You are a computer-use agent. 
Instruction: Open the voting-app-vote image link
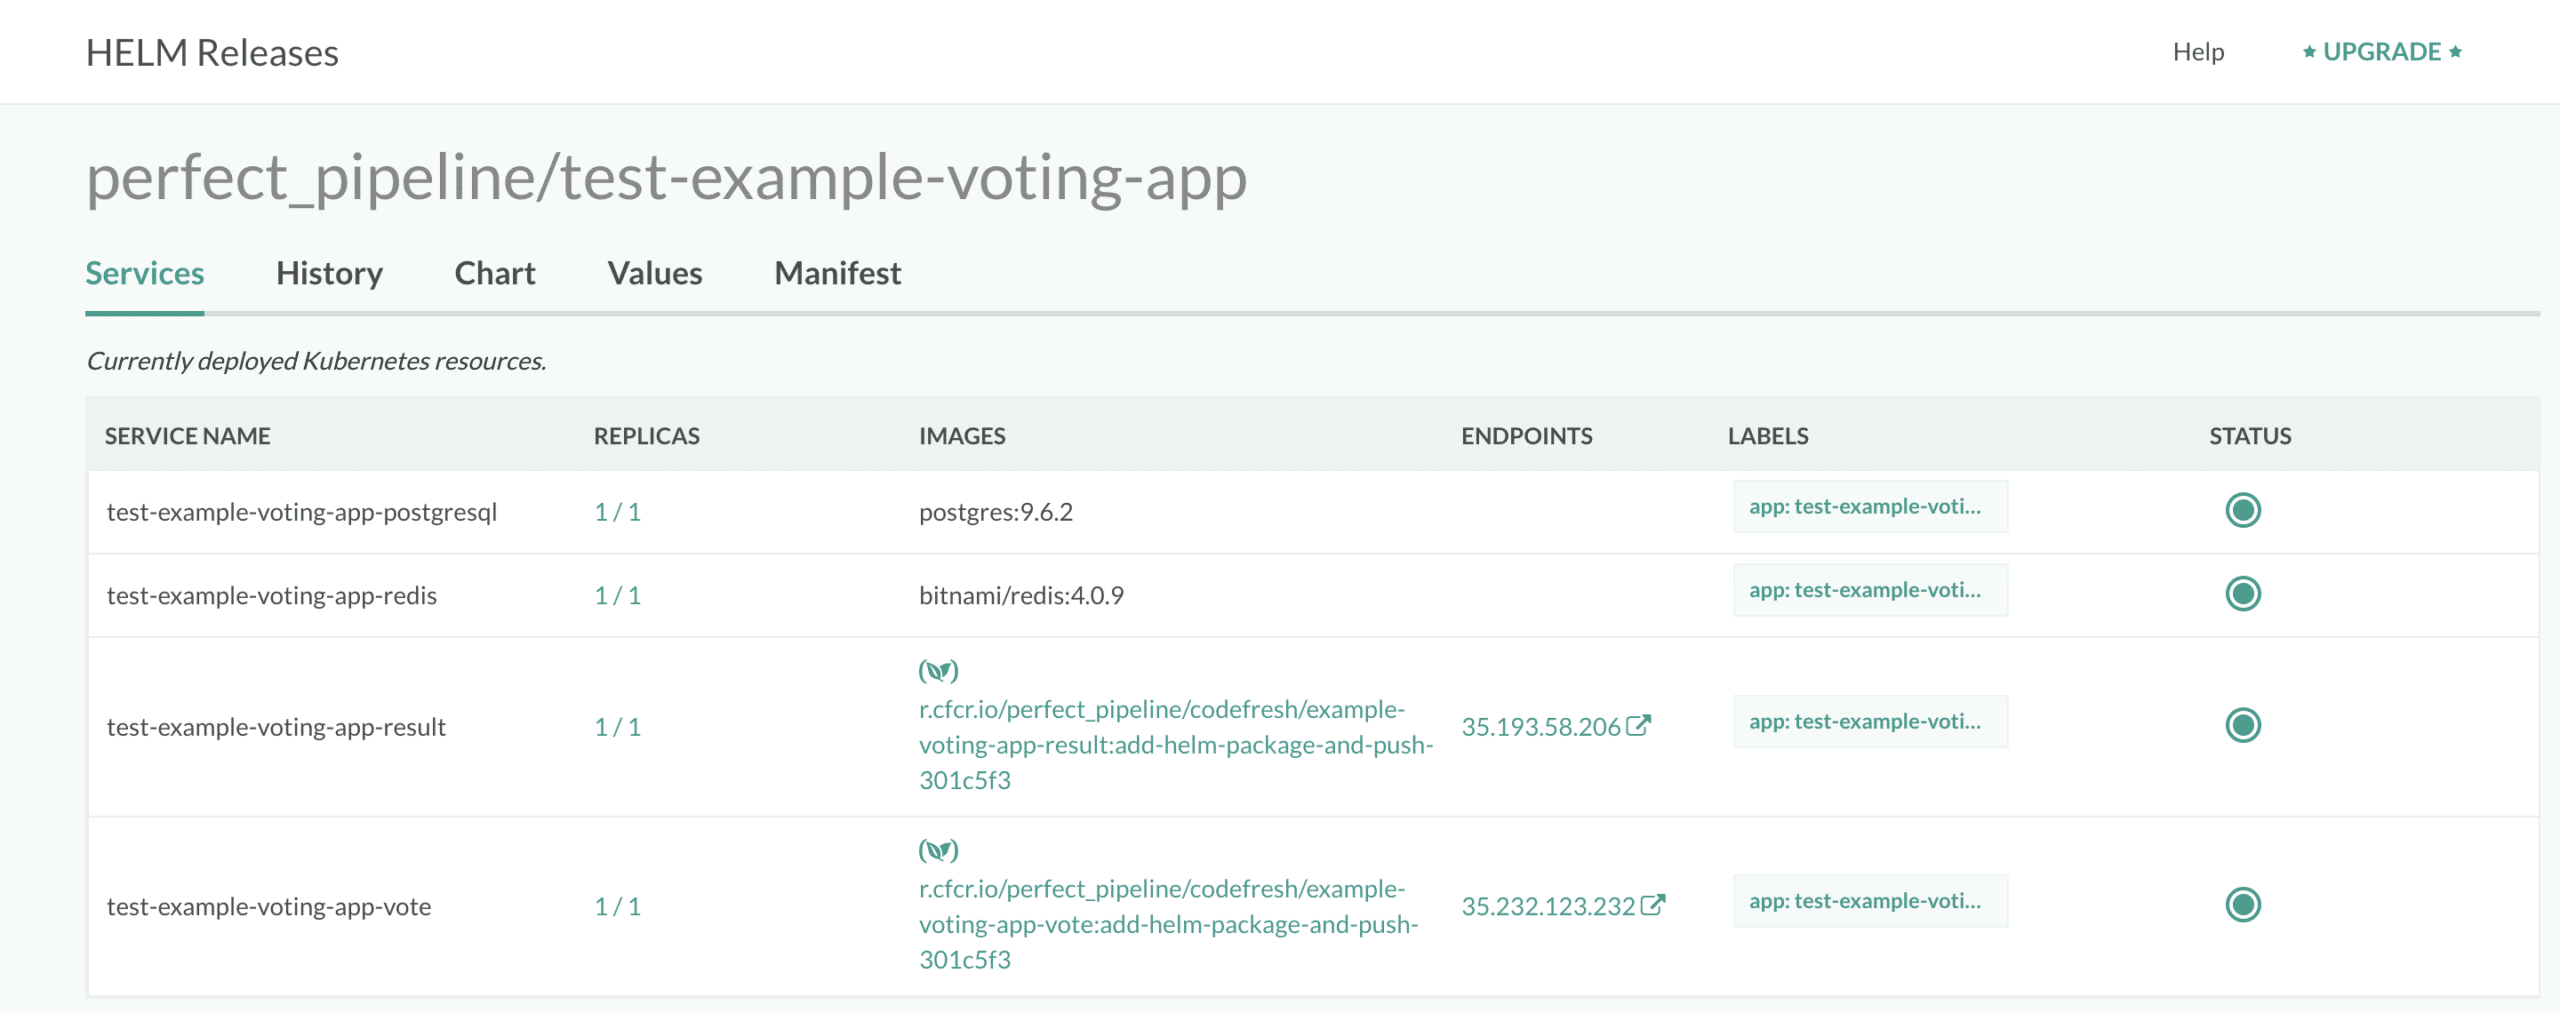click(x=1167, y=924)
